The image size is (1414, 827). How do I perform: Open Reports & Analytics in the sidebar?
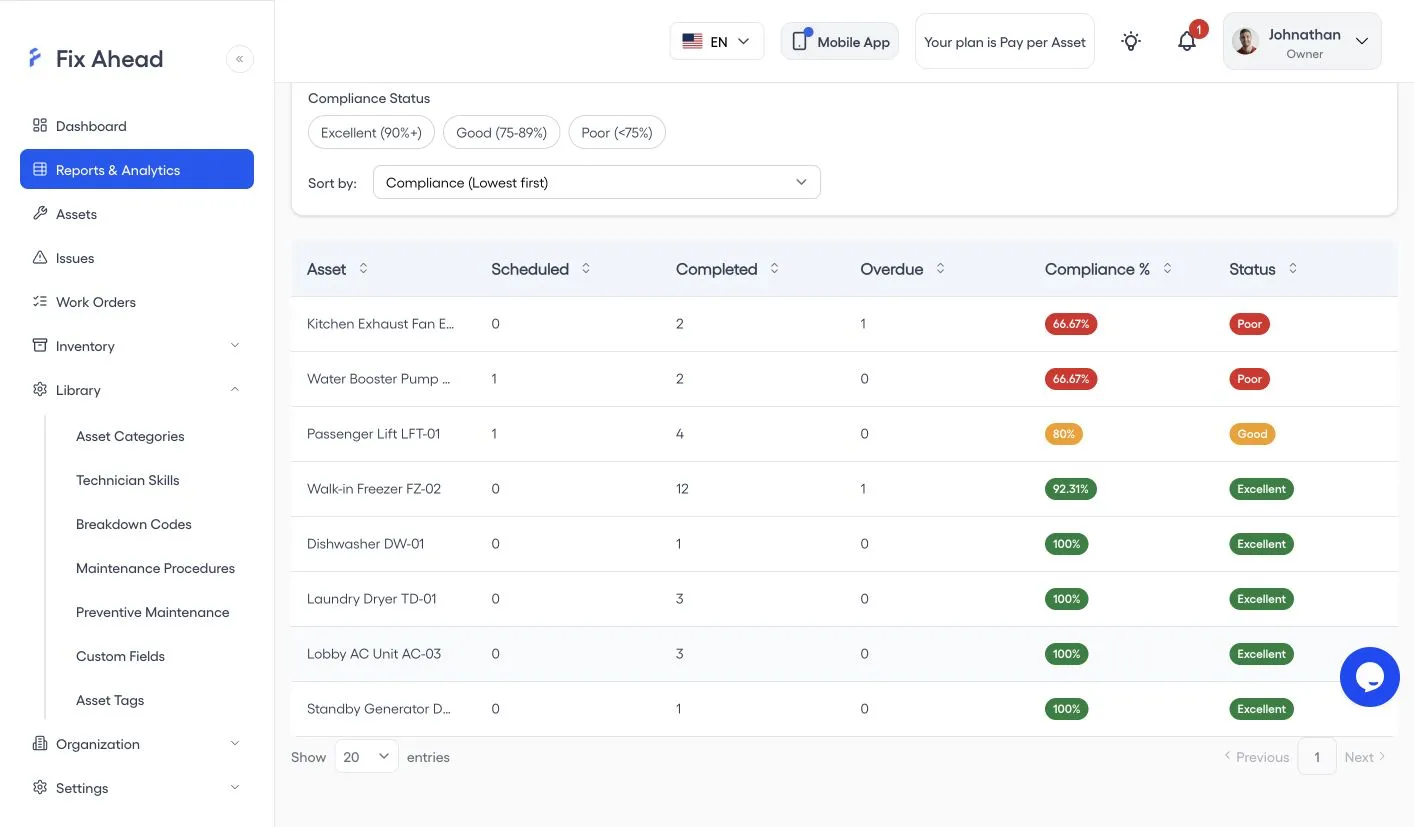point(137,170)
